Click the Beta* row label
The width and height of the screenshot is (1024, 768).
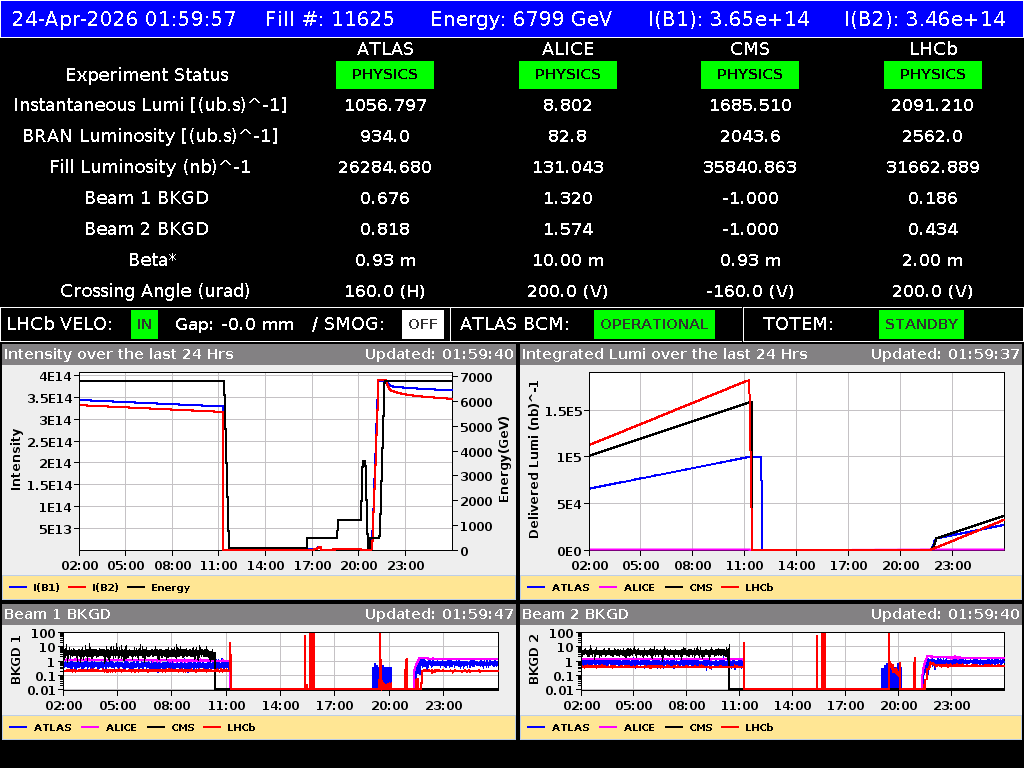tap(153, 260)
